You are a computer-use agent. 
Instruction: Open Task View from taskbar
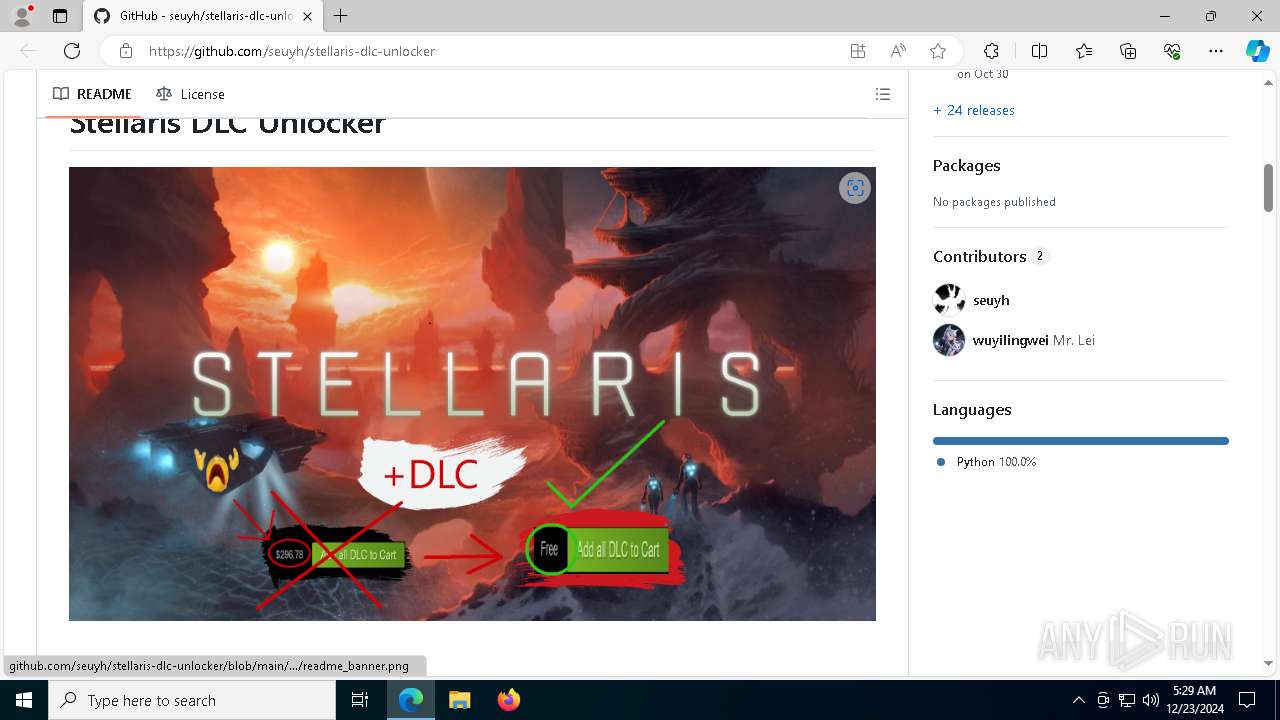click(x=360, y=700)
